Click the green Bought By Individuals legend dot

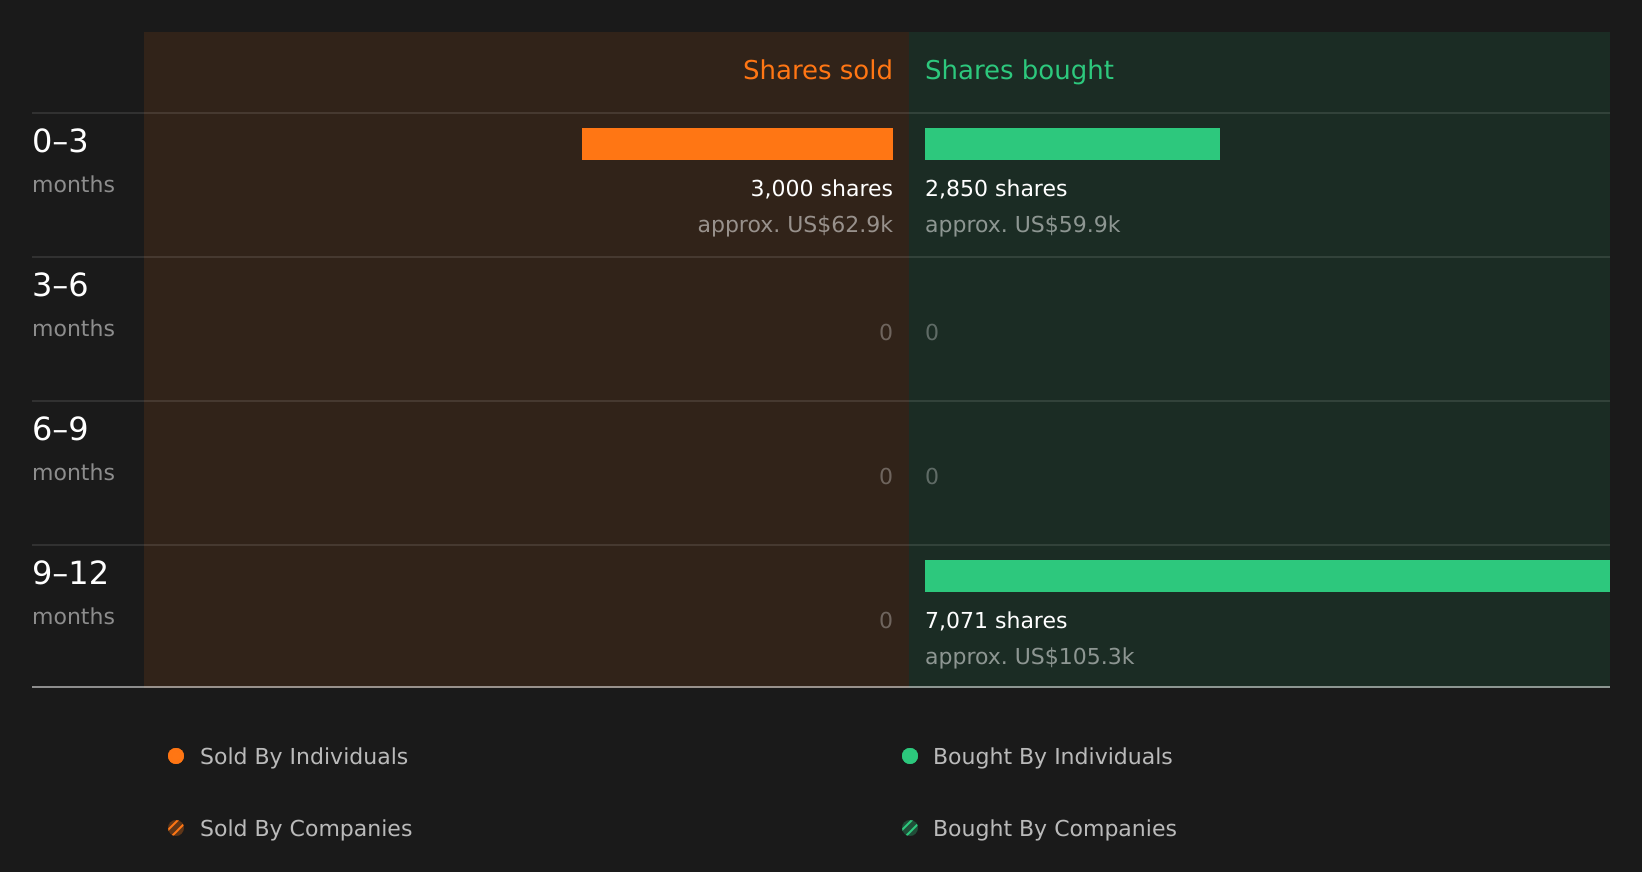coord(910,756)
